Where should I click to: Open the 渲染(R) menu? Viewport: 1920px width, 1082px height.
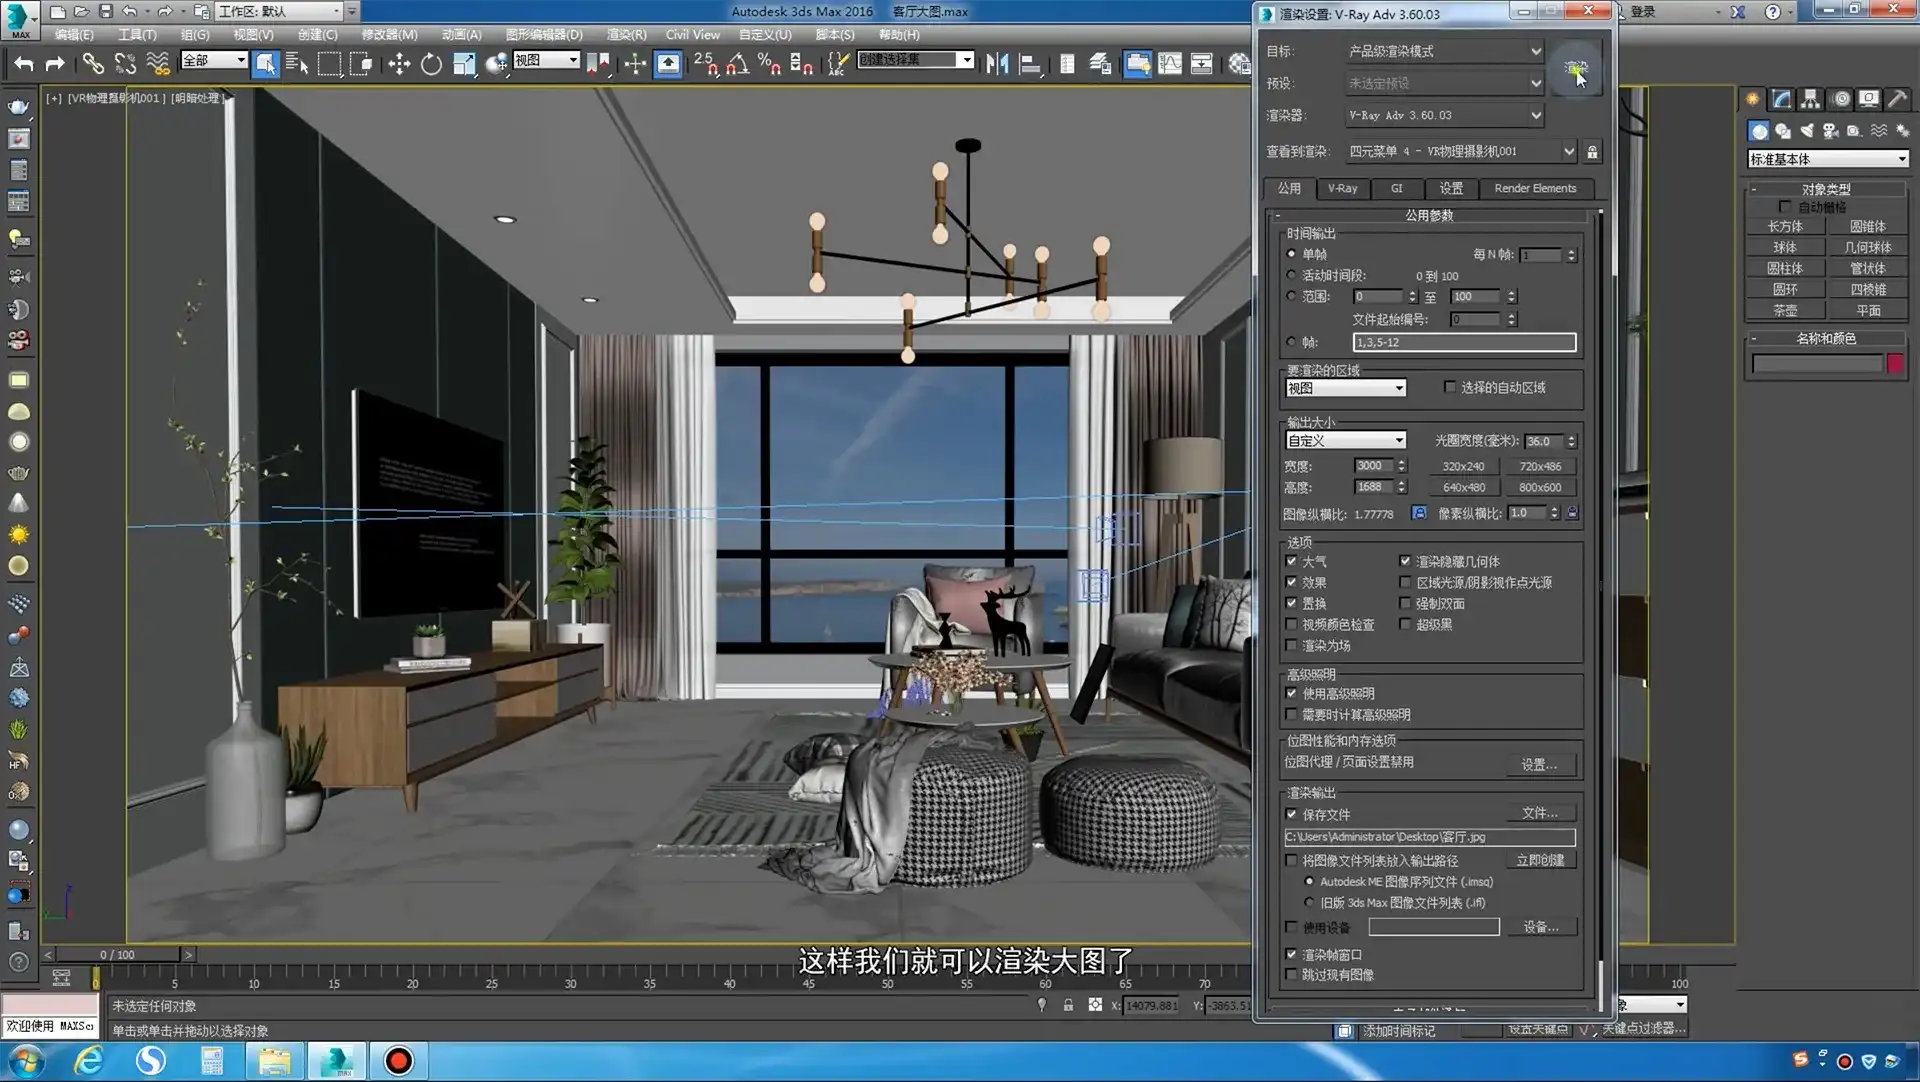[x=625, y=34]
